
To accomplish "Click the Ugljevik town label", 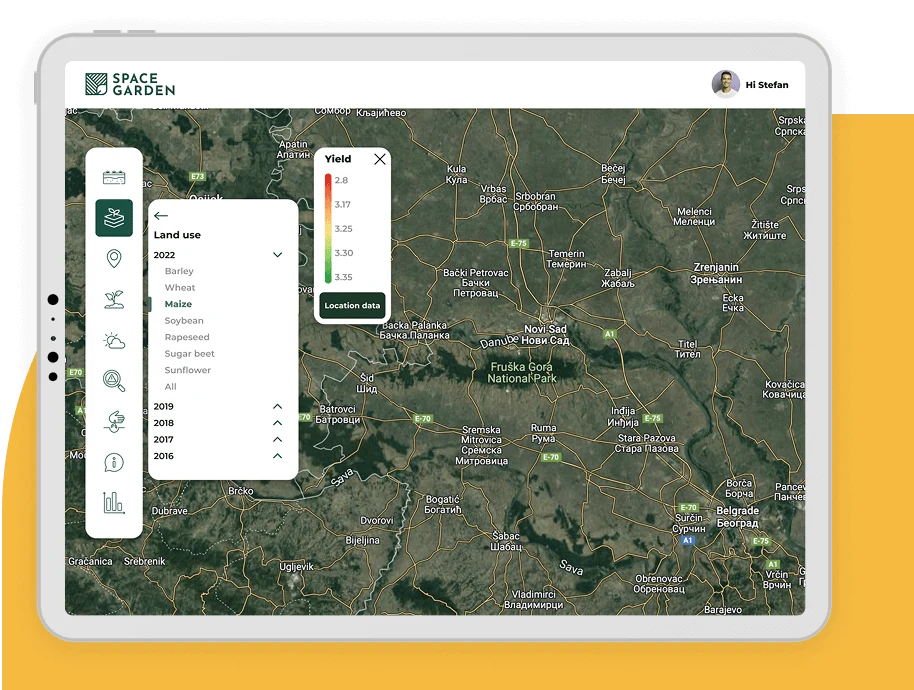I will 296,566.
